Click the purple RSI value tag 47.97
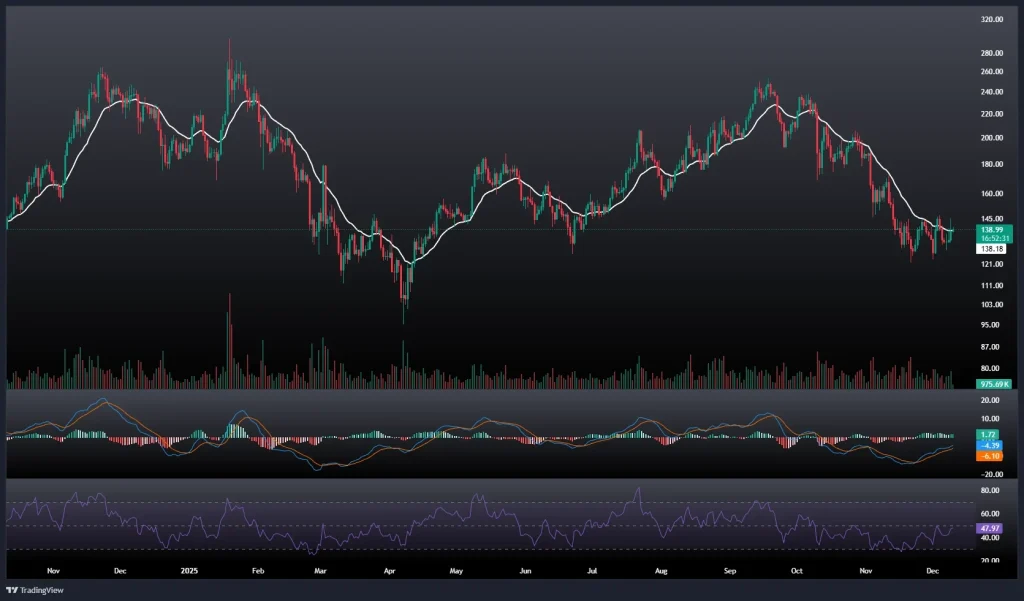The width and height of the screenshot is (1024, 601). 991,527
